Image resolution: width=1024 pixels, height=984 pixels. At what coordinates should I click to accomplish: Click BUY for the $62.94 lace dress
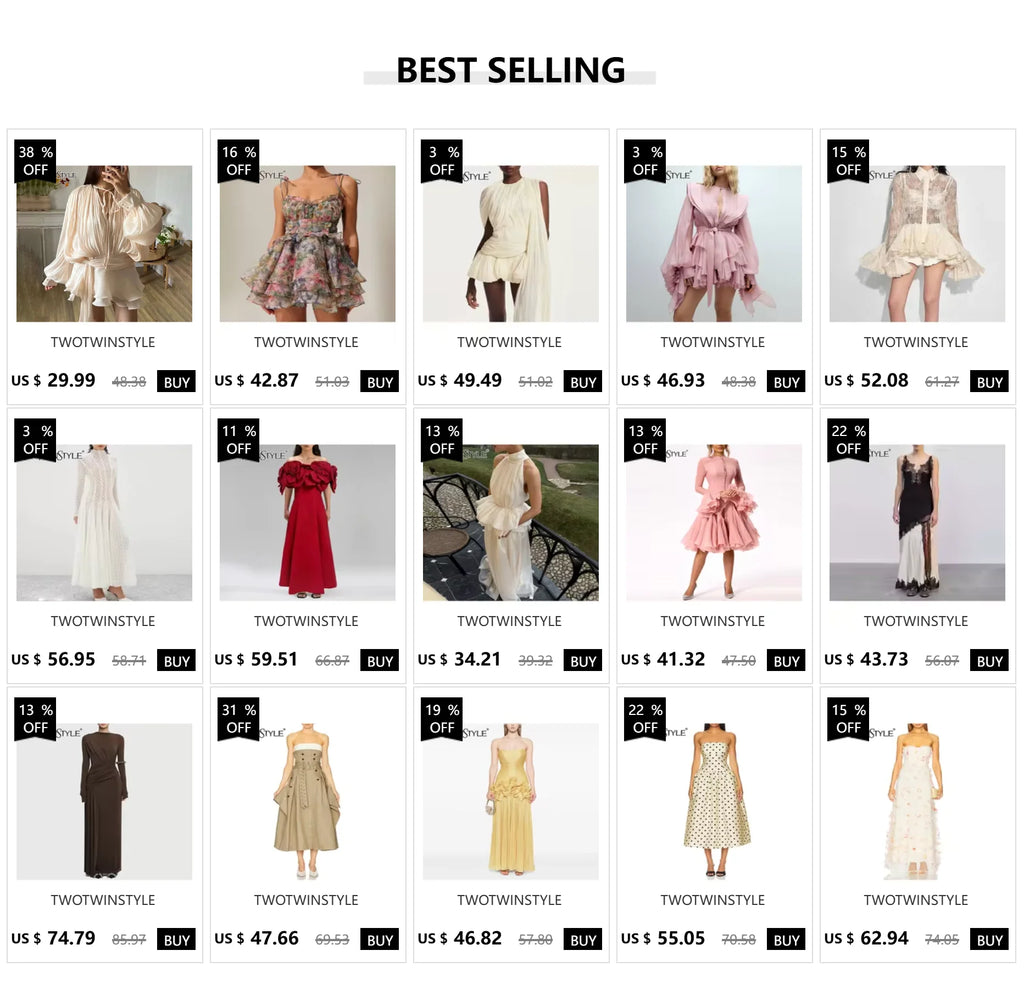(989, 940)
